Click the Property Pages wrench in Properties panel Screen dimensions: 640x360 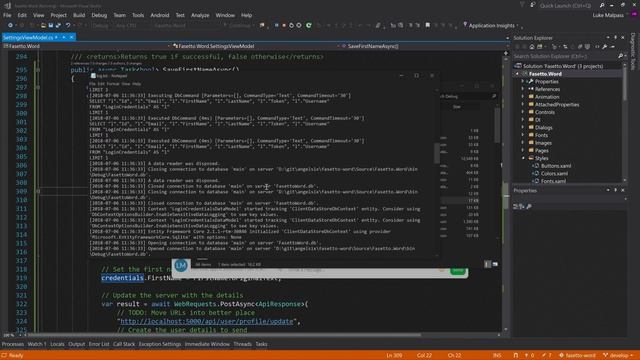click(529, 207)
